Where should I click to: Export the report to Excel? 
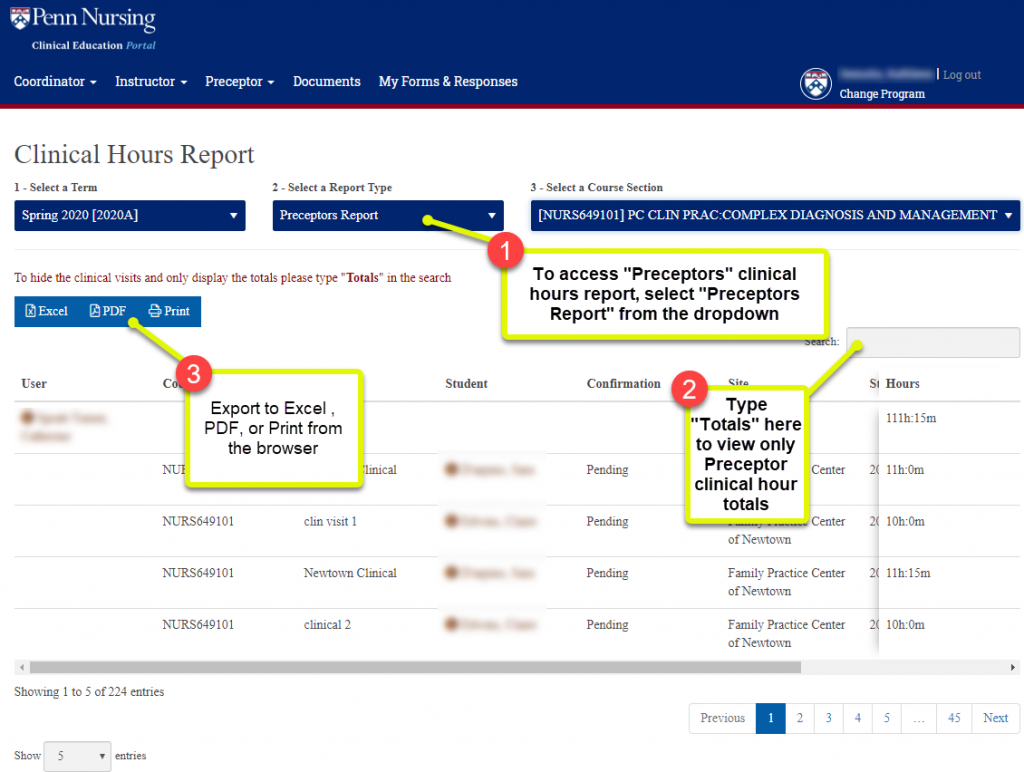(x=47, y=311)
